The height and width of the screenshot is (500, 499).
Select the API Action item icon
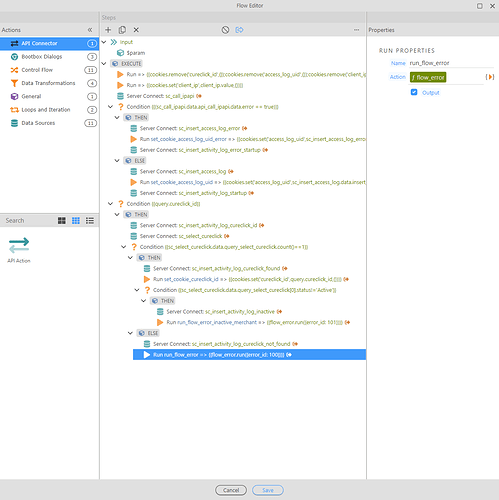pos(19,245)
